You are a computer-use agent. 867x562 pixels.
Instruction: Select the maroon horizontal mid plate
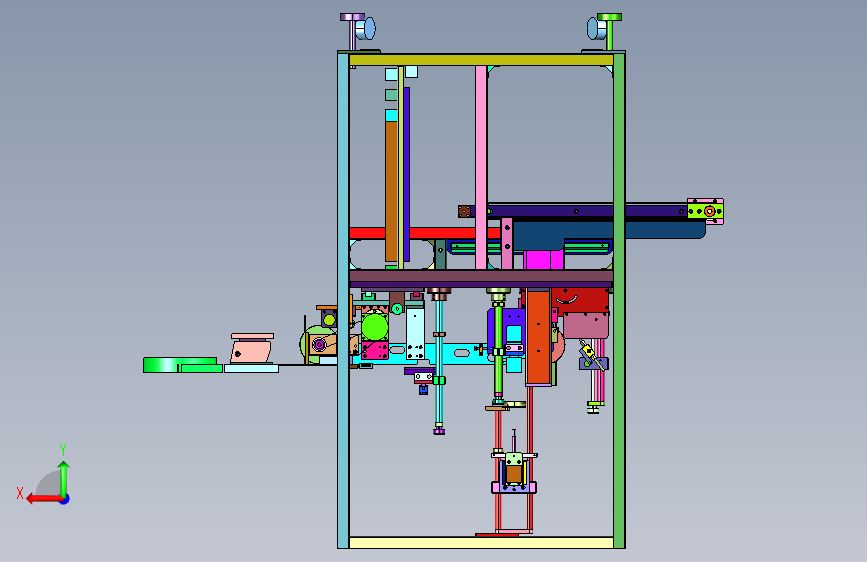481,276
